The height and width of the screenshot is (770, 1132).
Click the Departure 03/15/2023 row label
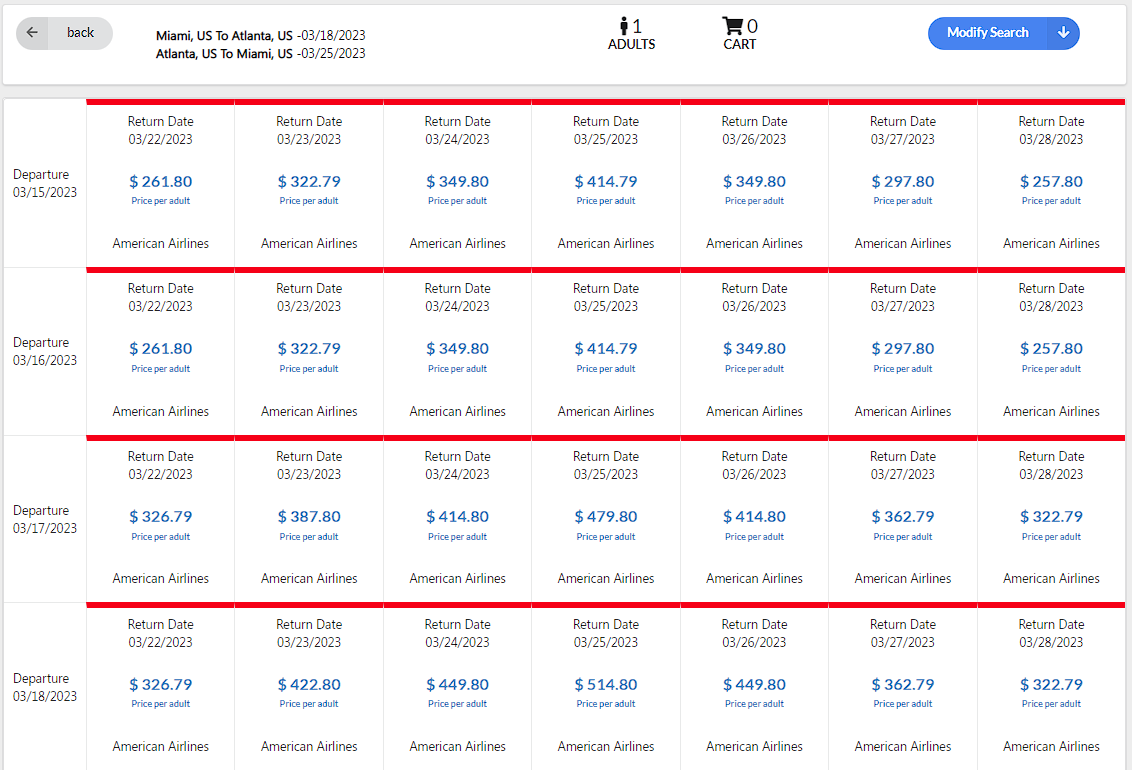point(45,183)
